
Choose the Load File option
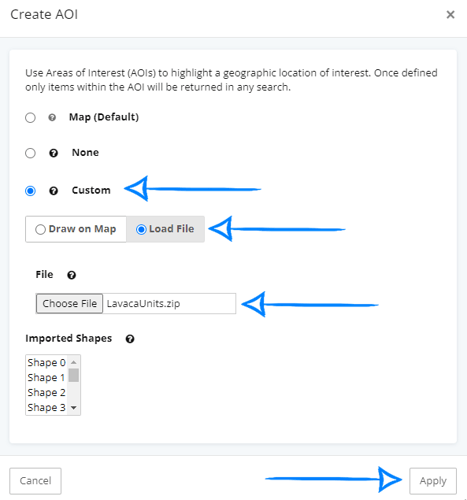(x=165, y=229)
